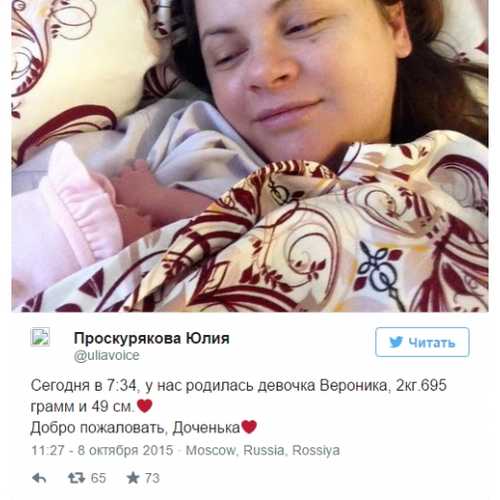The image size is (500, 500).
Task: Click the reply arrow icon
Action: point(39,478)
